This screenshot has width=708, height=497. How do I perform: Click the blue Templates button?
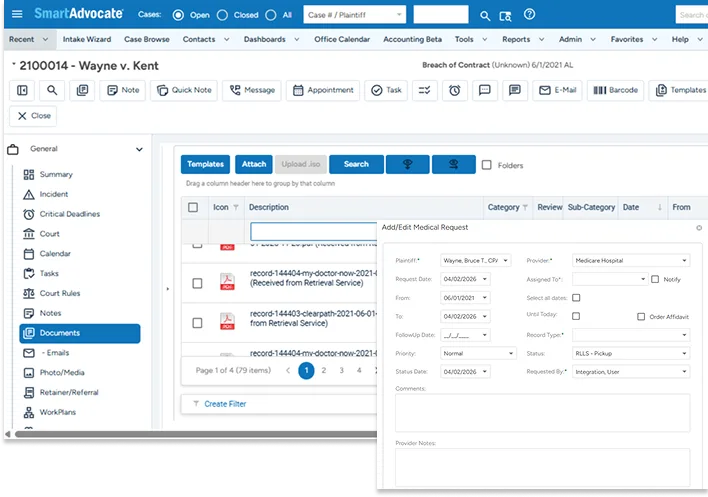(x=205, y=164)
